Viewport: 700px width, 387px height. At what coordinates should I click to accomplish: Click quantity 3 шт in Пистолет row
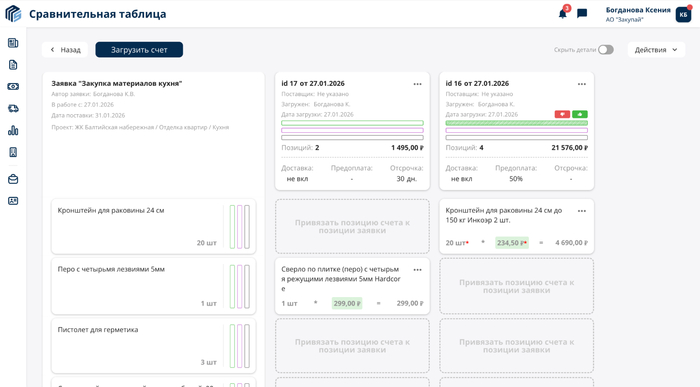[x=208, y=362]
